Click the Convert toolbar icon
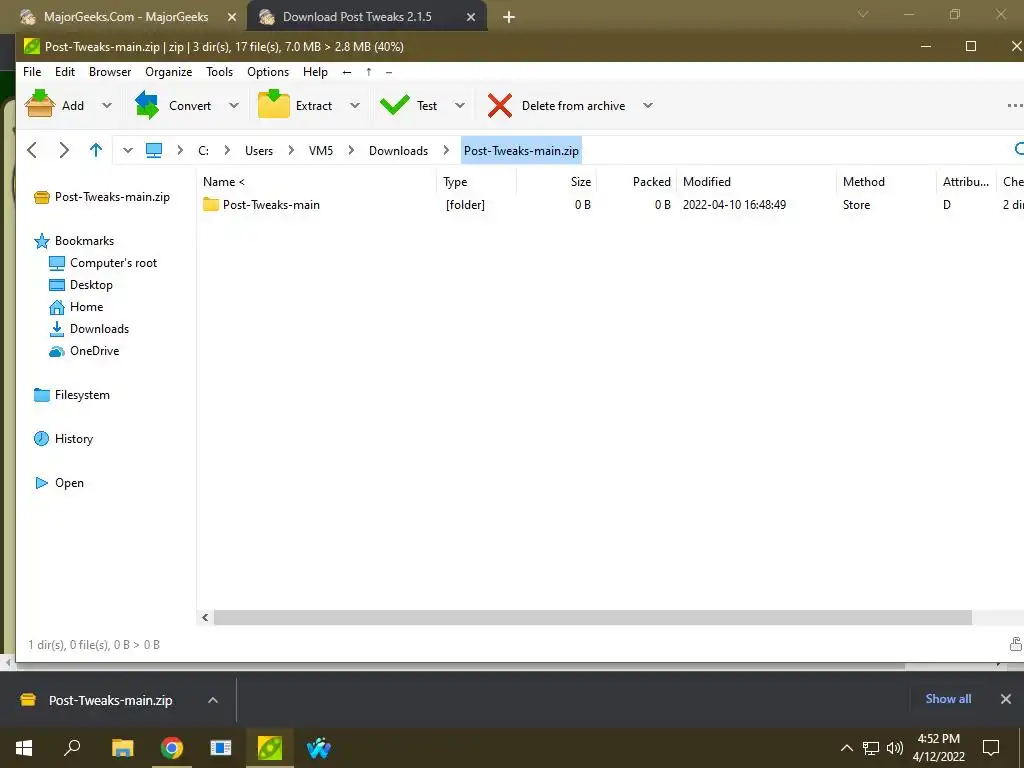 click(147, 105)
